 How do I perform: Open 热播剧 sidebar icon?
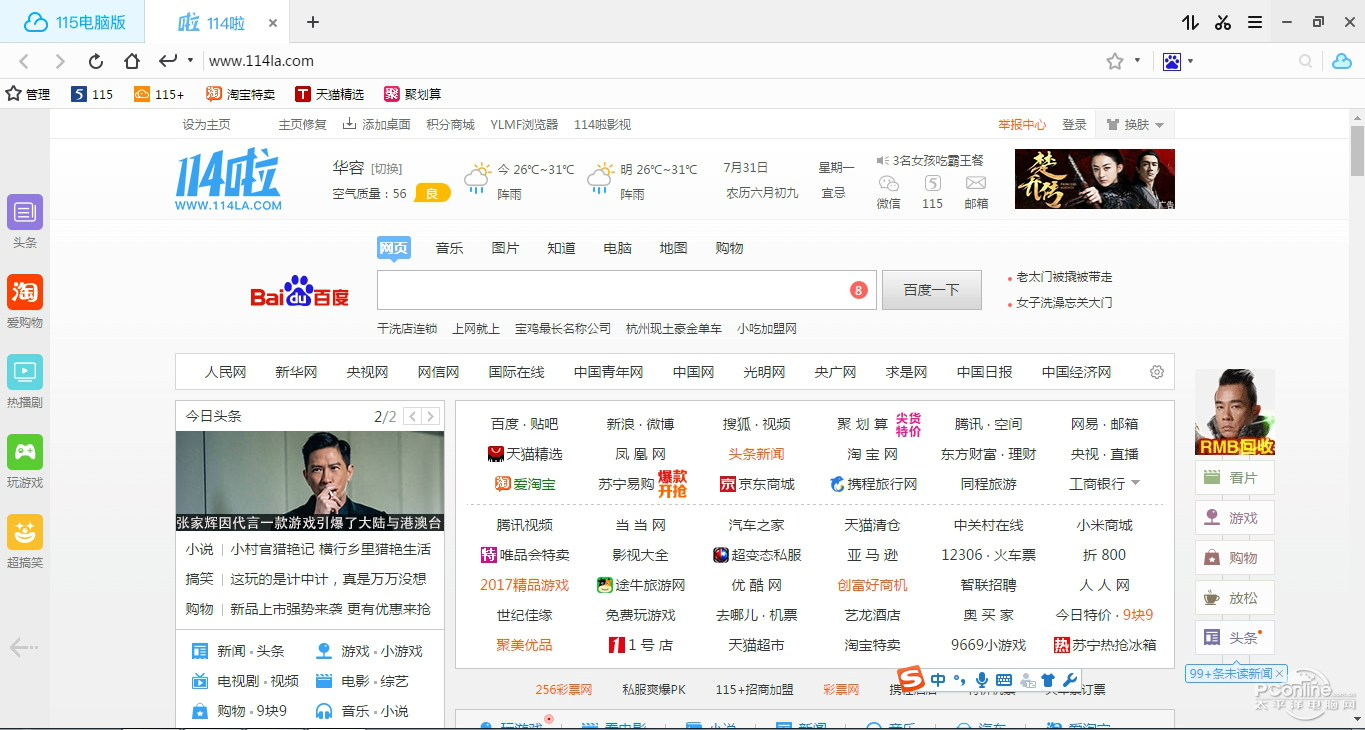25,373
